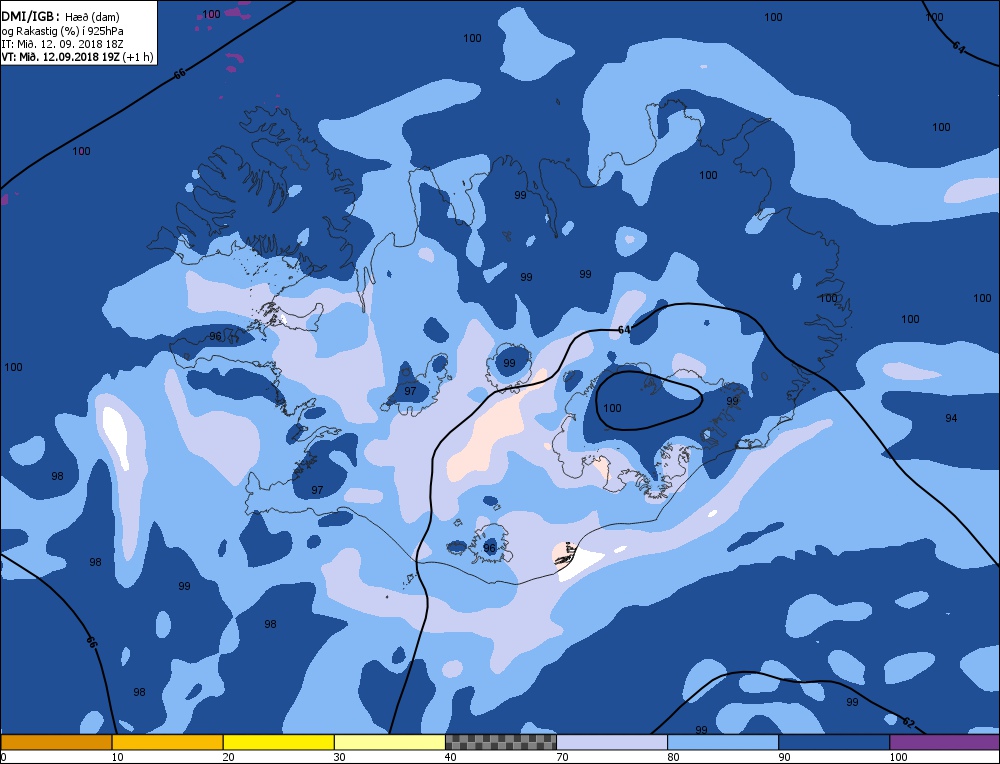The image size is (1000, 764).
Task: Click the 'DMI/IGB: Hæð (dam)' title line
Action: point(61,17)
